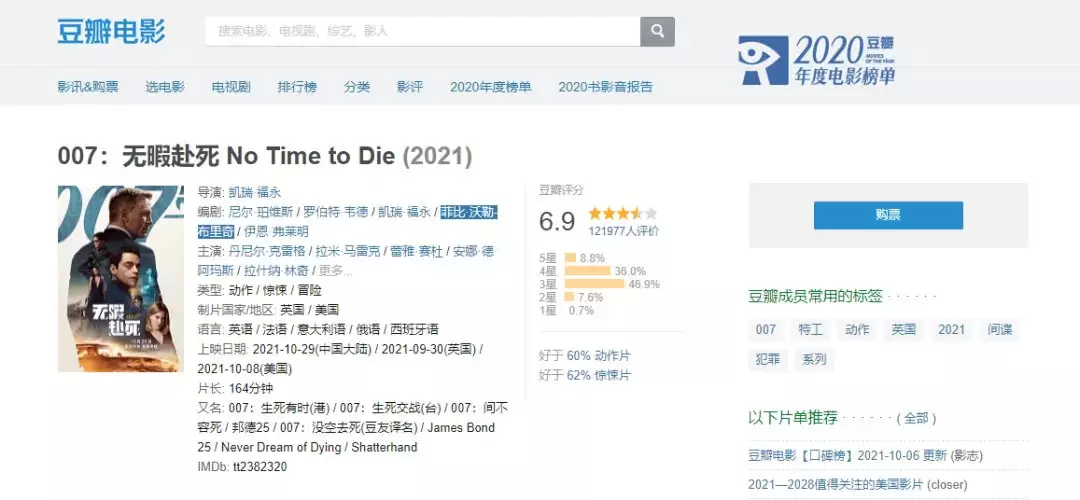The image size is (1080, 500).
Task: Select the 动作 tag
Action: (858, 329)
